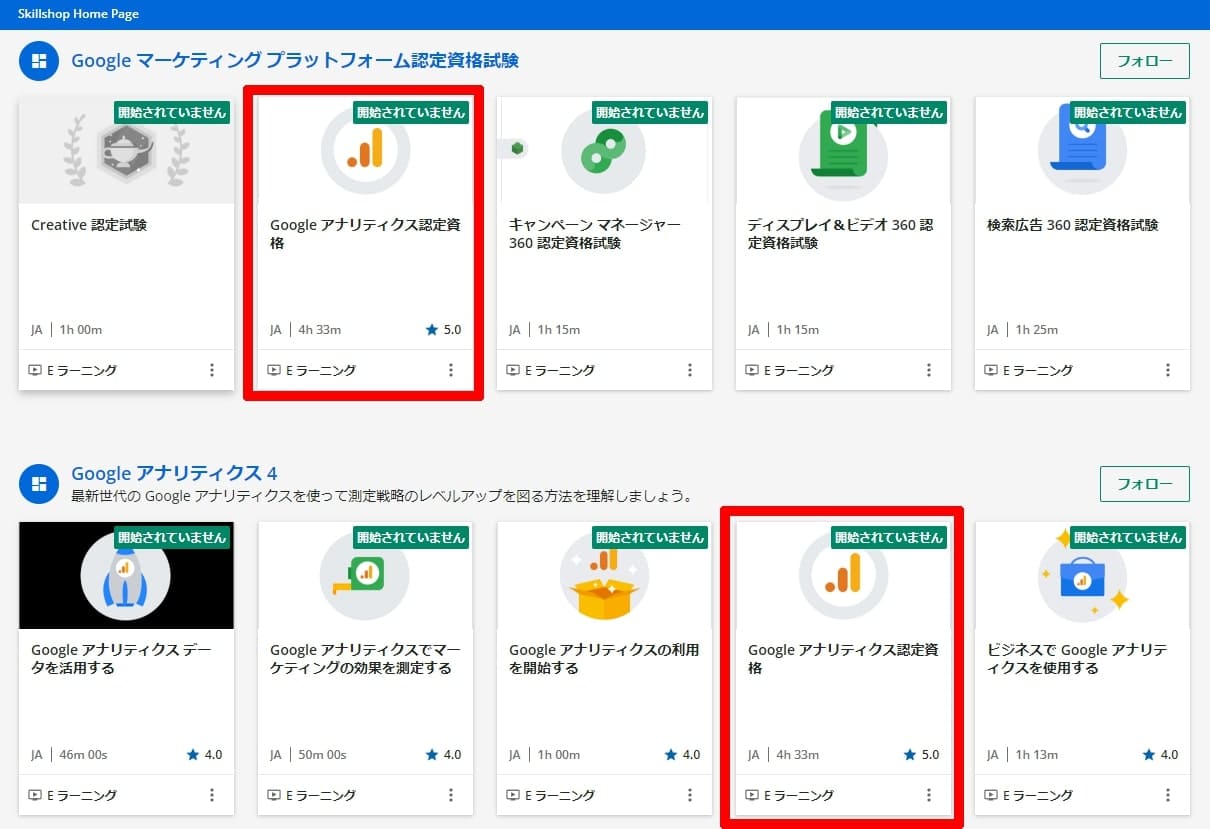Image resolution: width=1210 pixels, height=829 pixels.
Task: Click the 1h 00m duration on Creative 認定試験
Action: 81,330
